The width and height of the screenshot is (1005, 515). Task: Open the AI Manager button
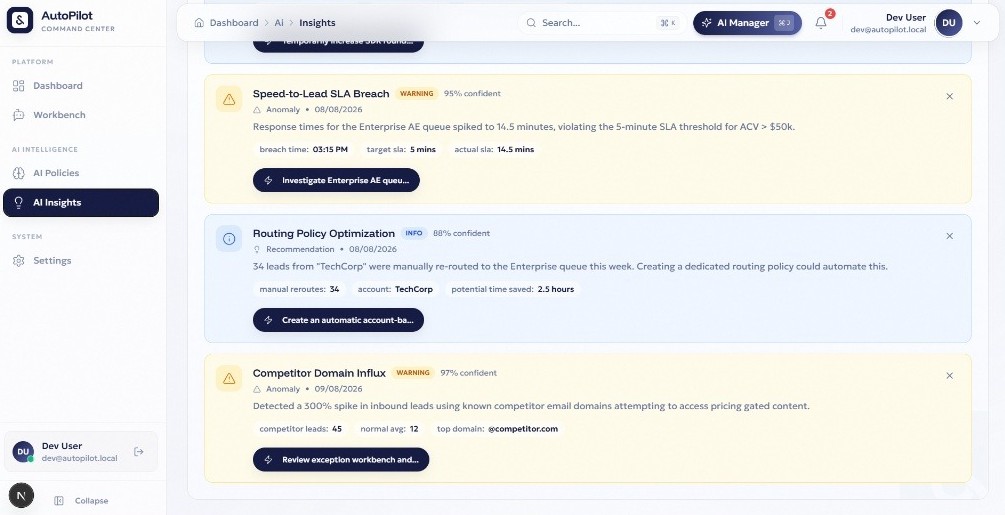tap(747, 23)
